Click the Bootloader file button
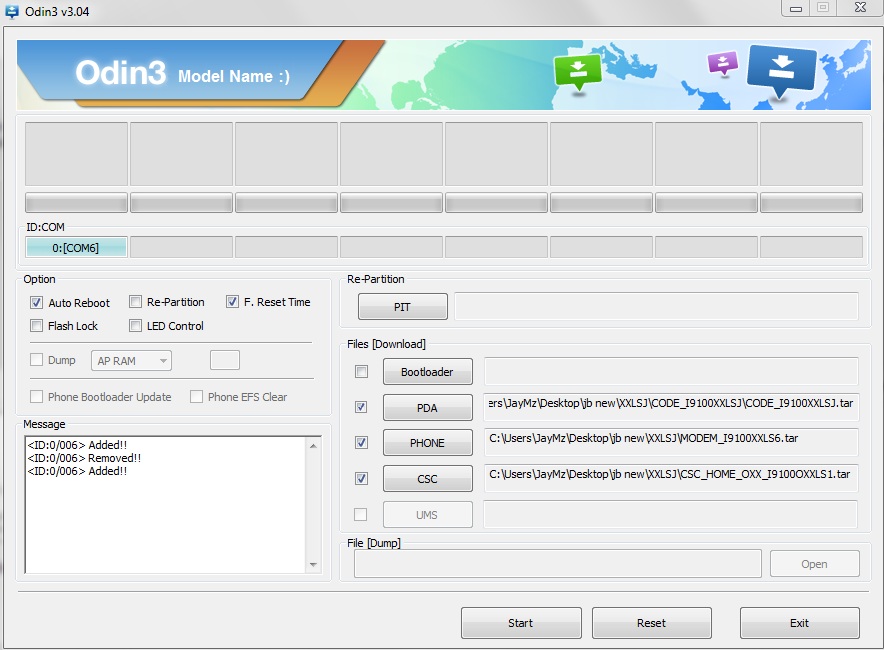 point(427,372)
